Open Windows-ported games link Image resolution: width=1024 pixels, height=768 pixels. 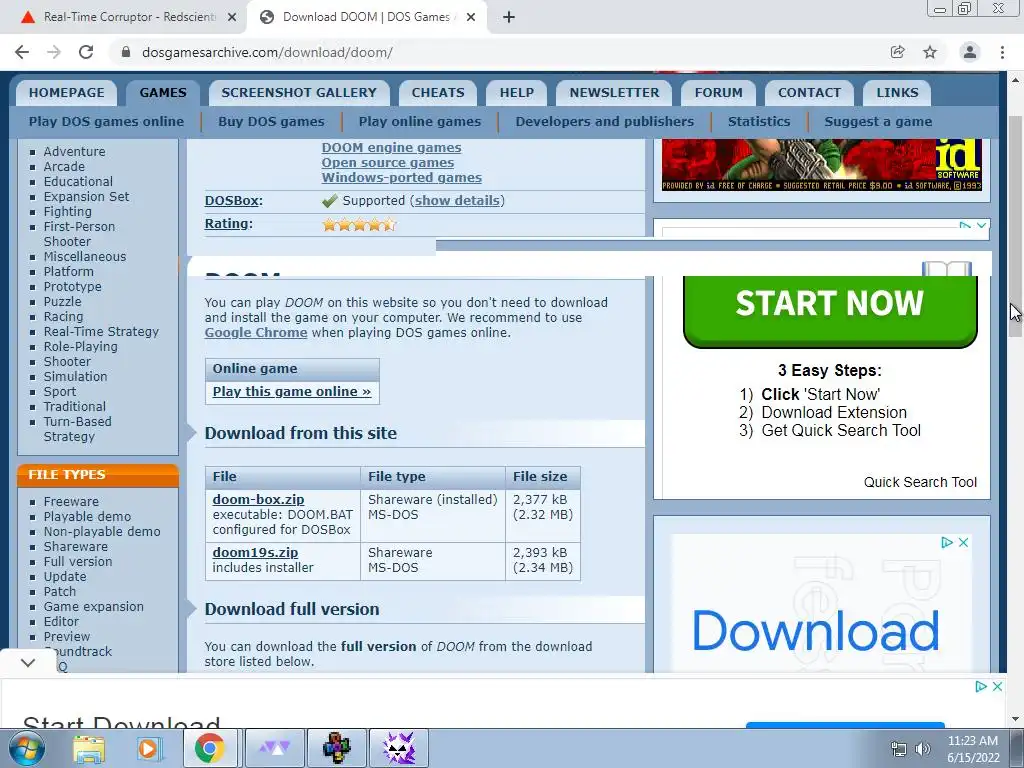coord(402,178)
